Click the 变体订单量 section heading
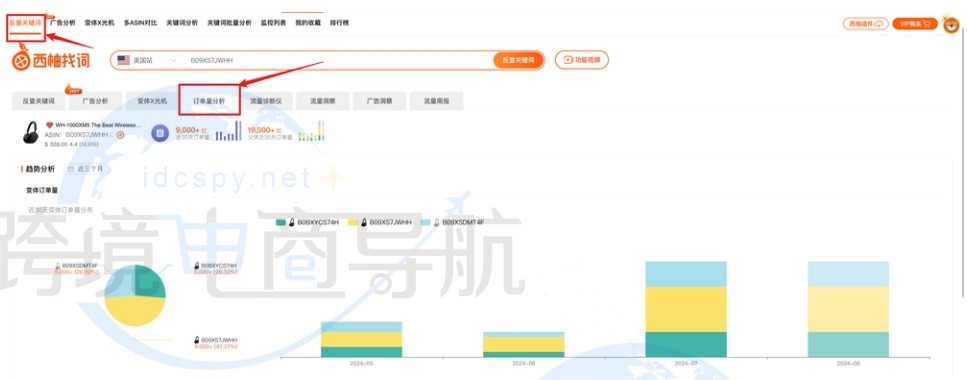Screen dimensions: 967x380 (42, 191)
